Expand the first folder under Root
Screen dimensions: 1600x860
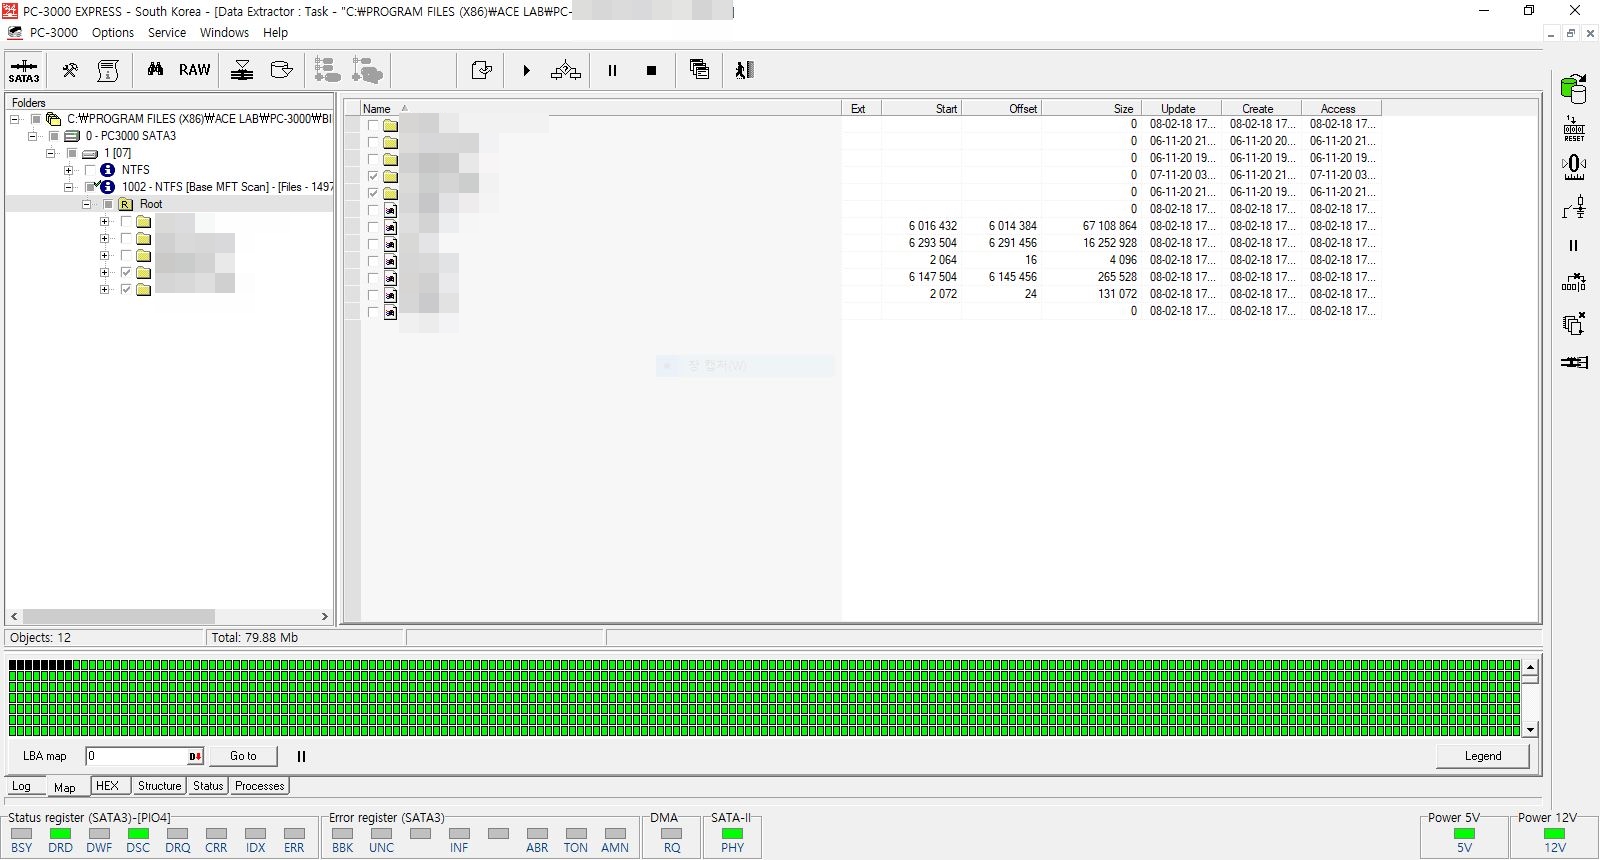tap(105, 221)
